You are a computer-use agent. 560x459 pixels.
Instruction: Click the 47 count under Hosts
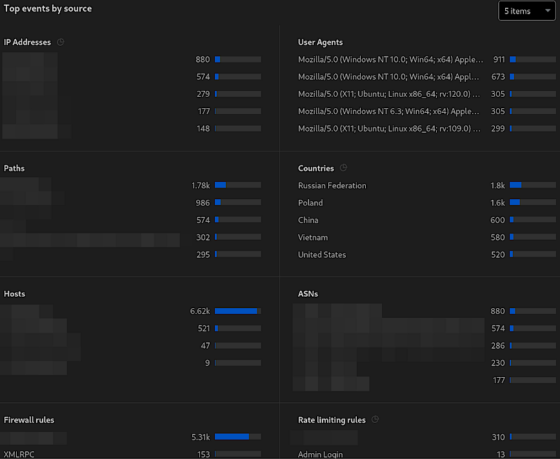tap(205, 346)
